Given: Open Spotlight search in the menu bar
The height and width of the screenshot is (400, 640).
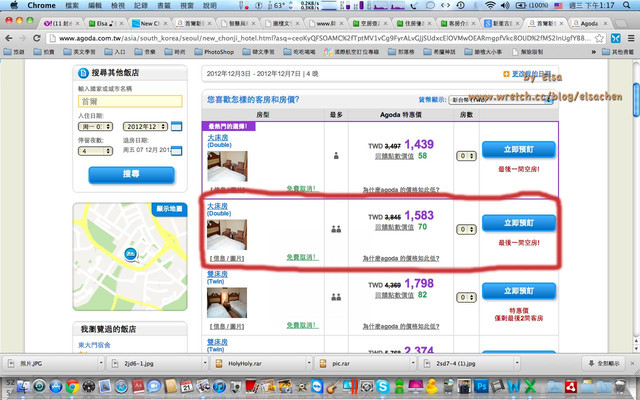Looking at the screenshot, I should click(x=626, y=5).
